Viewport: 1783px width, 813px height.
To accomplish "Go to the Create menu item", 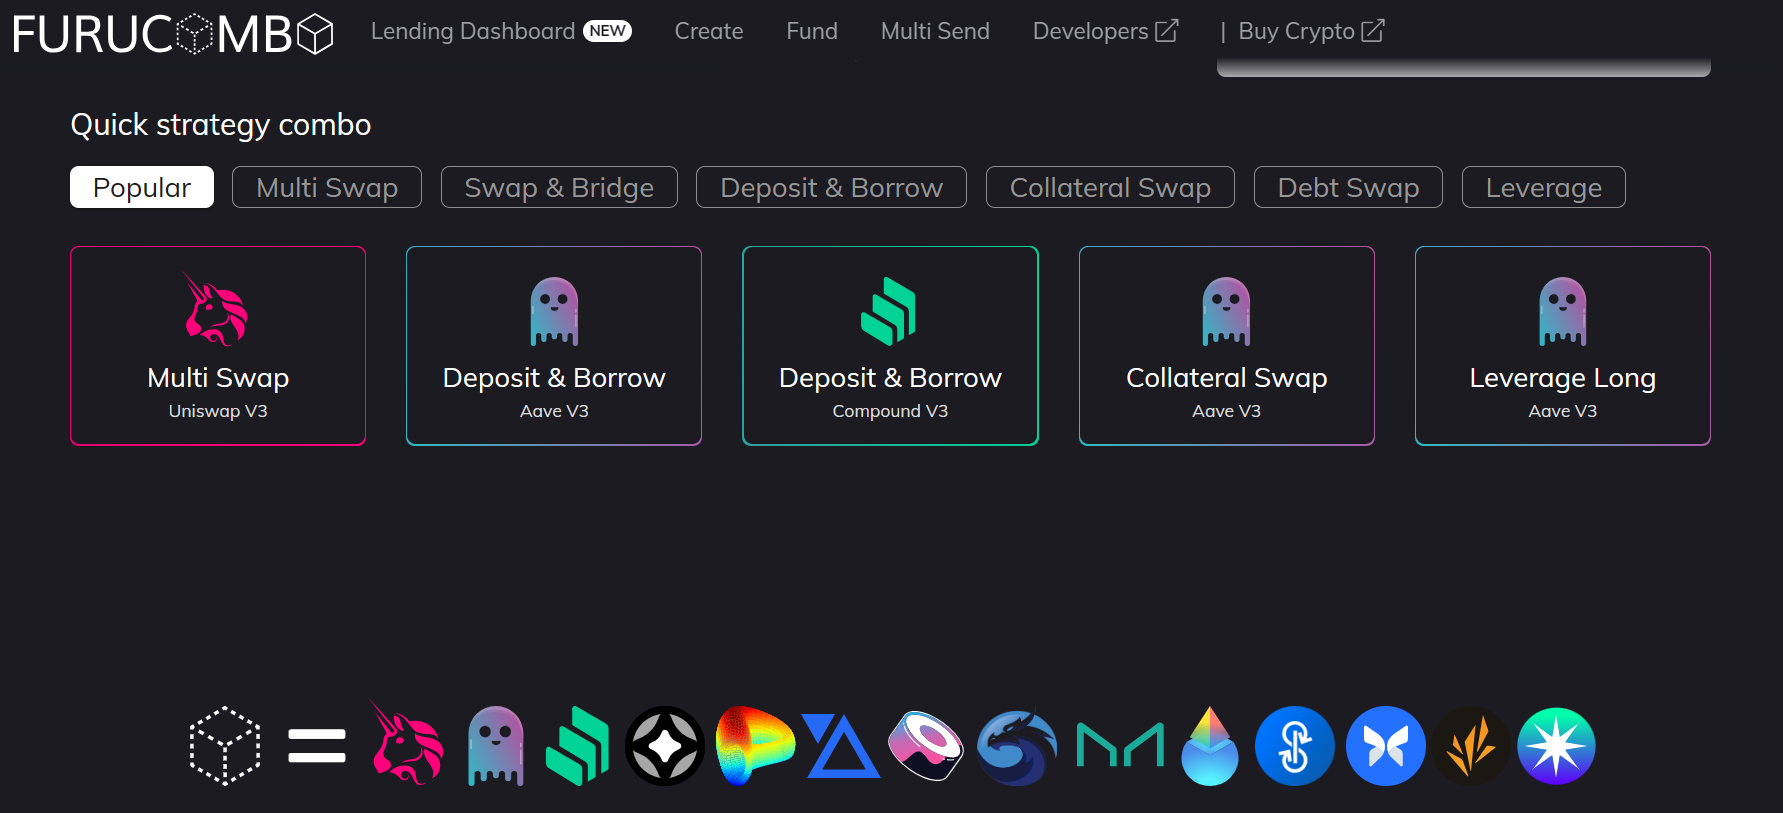I will click(709, 31).
